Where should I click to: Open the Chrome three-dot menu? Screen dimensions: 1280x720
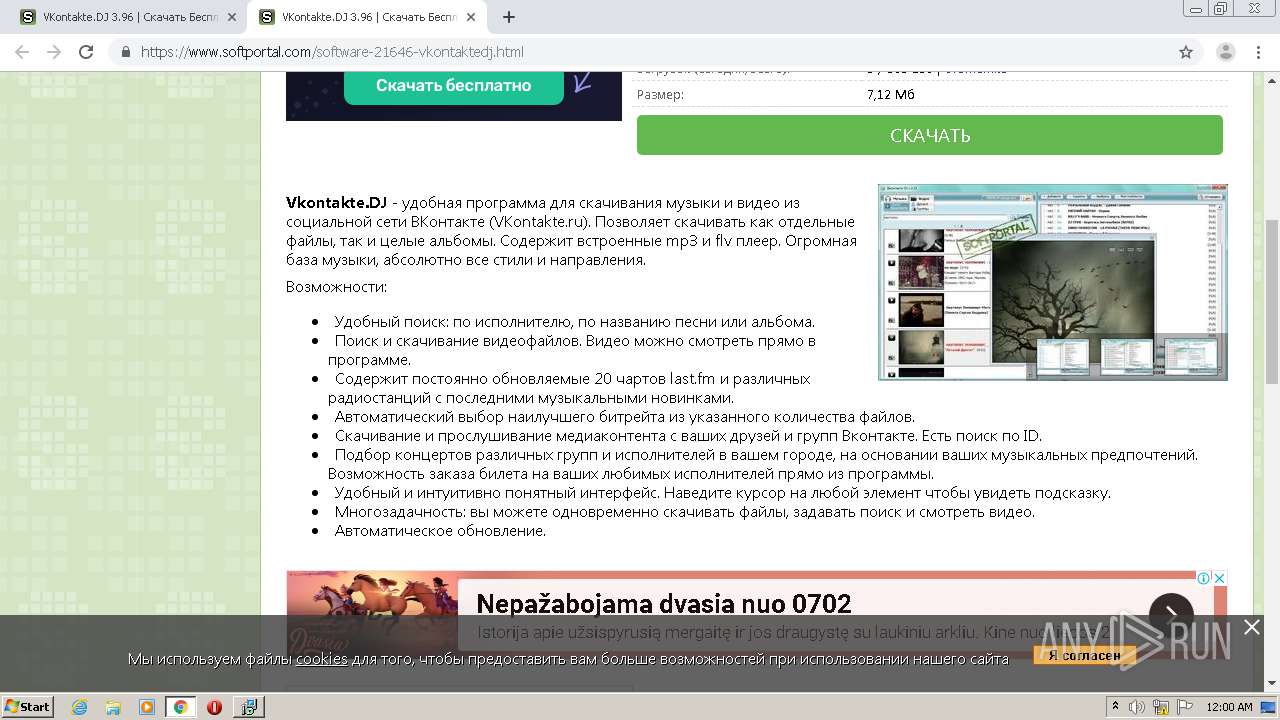tap(1260, 52)
